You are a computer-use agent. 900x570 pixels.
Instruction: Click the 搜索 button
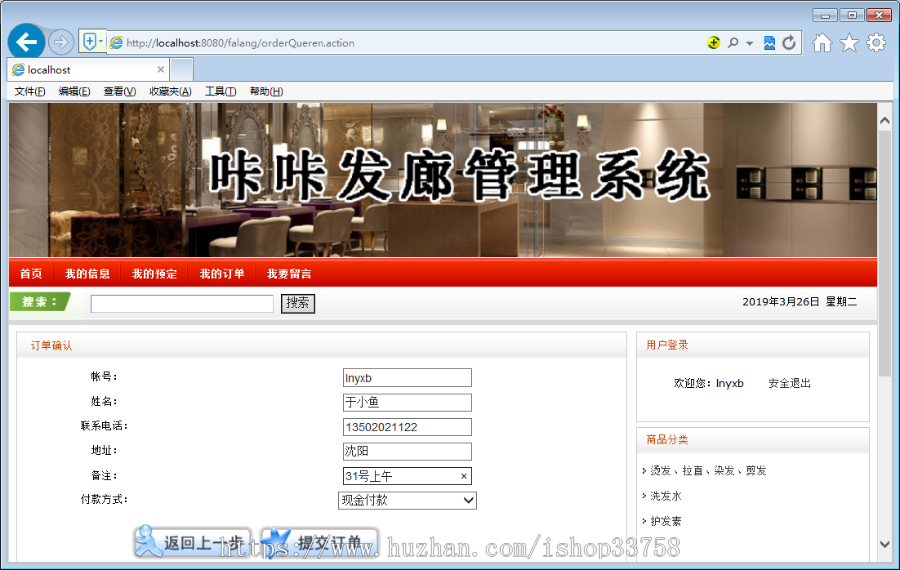point(298,303)
